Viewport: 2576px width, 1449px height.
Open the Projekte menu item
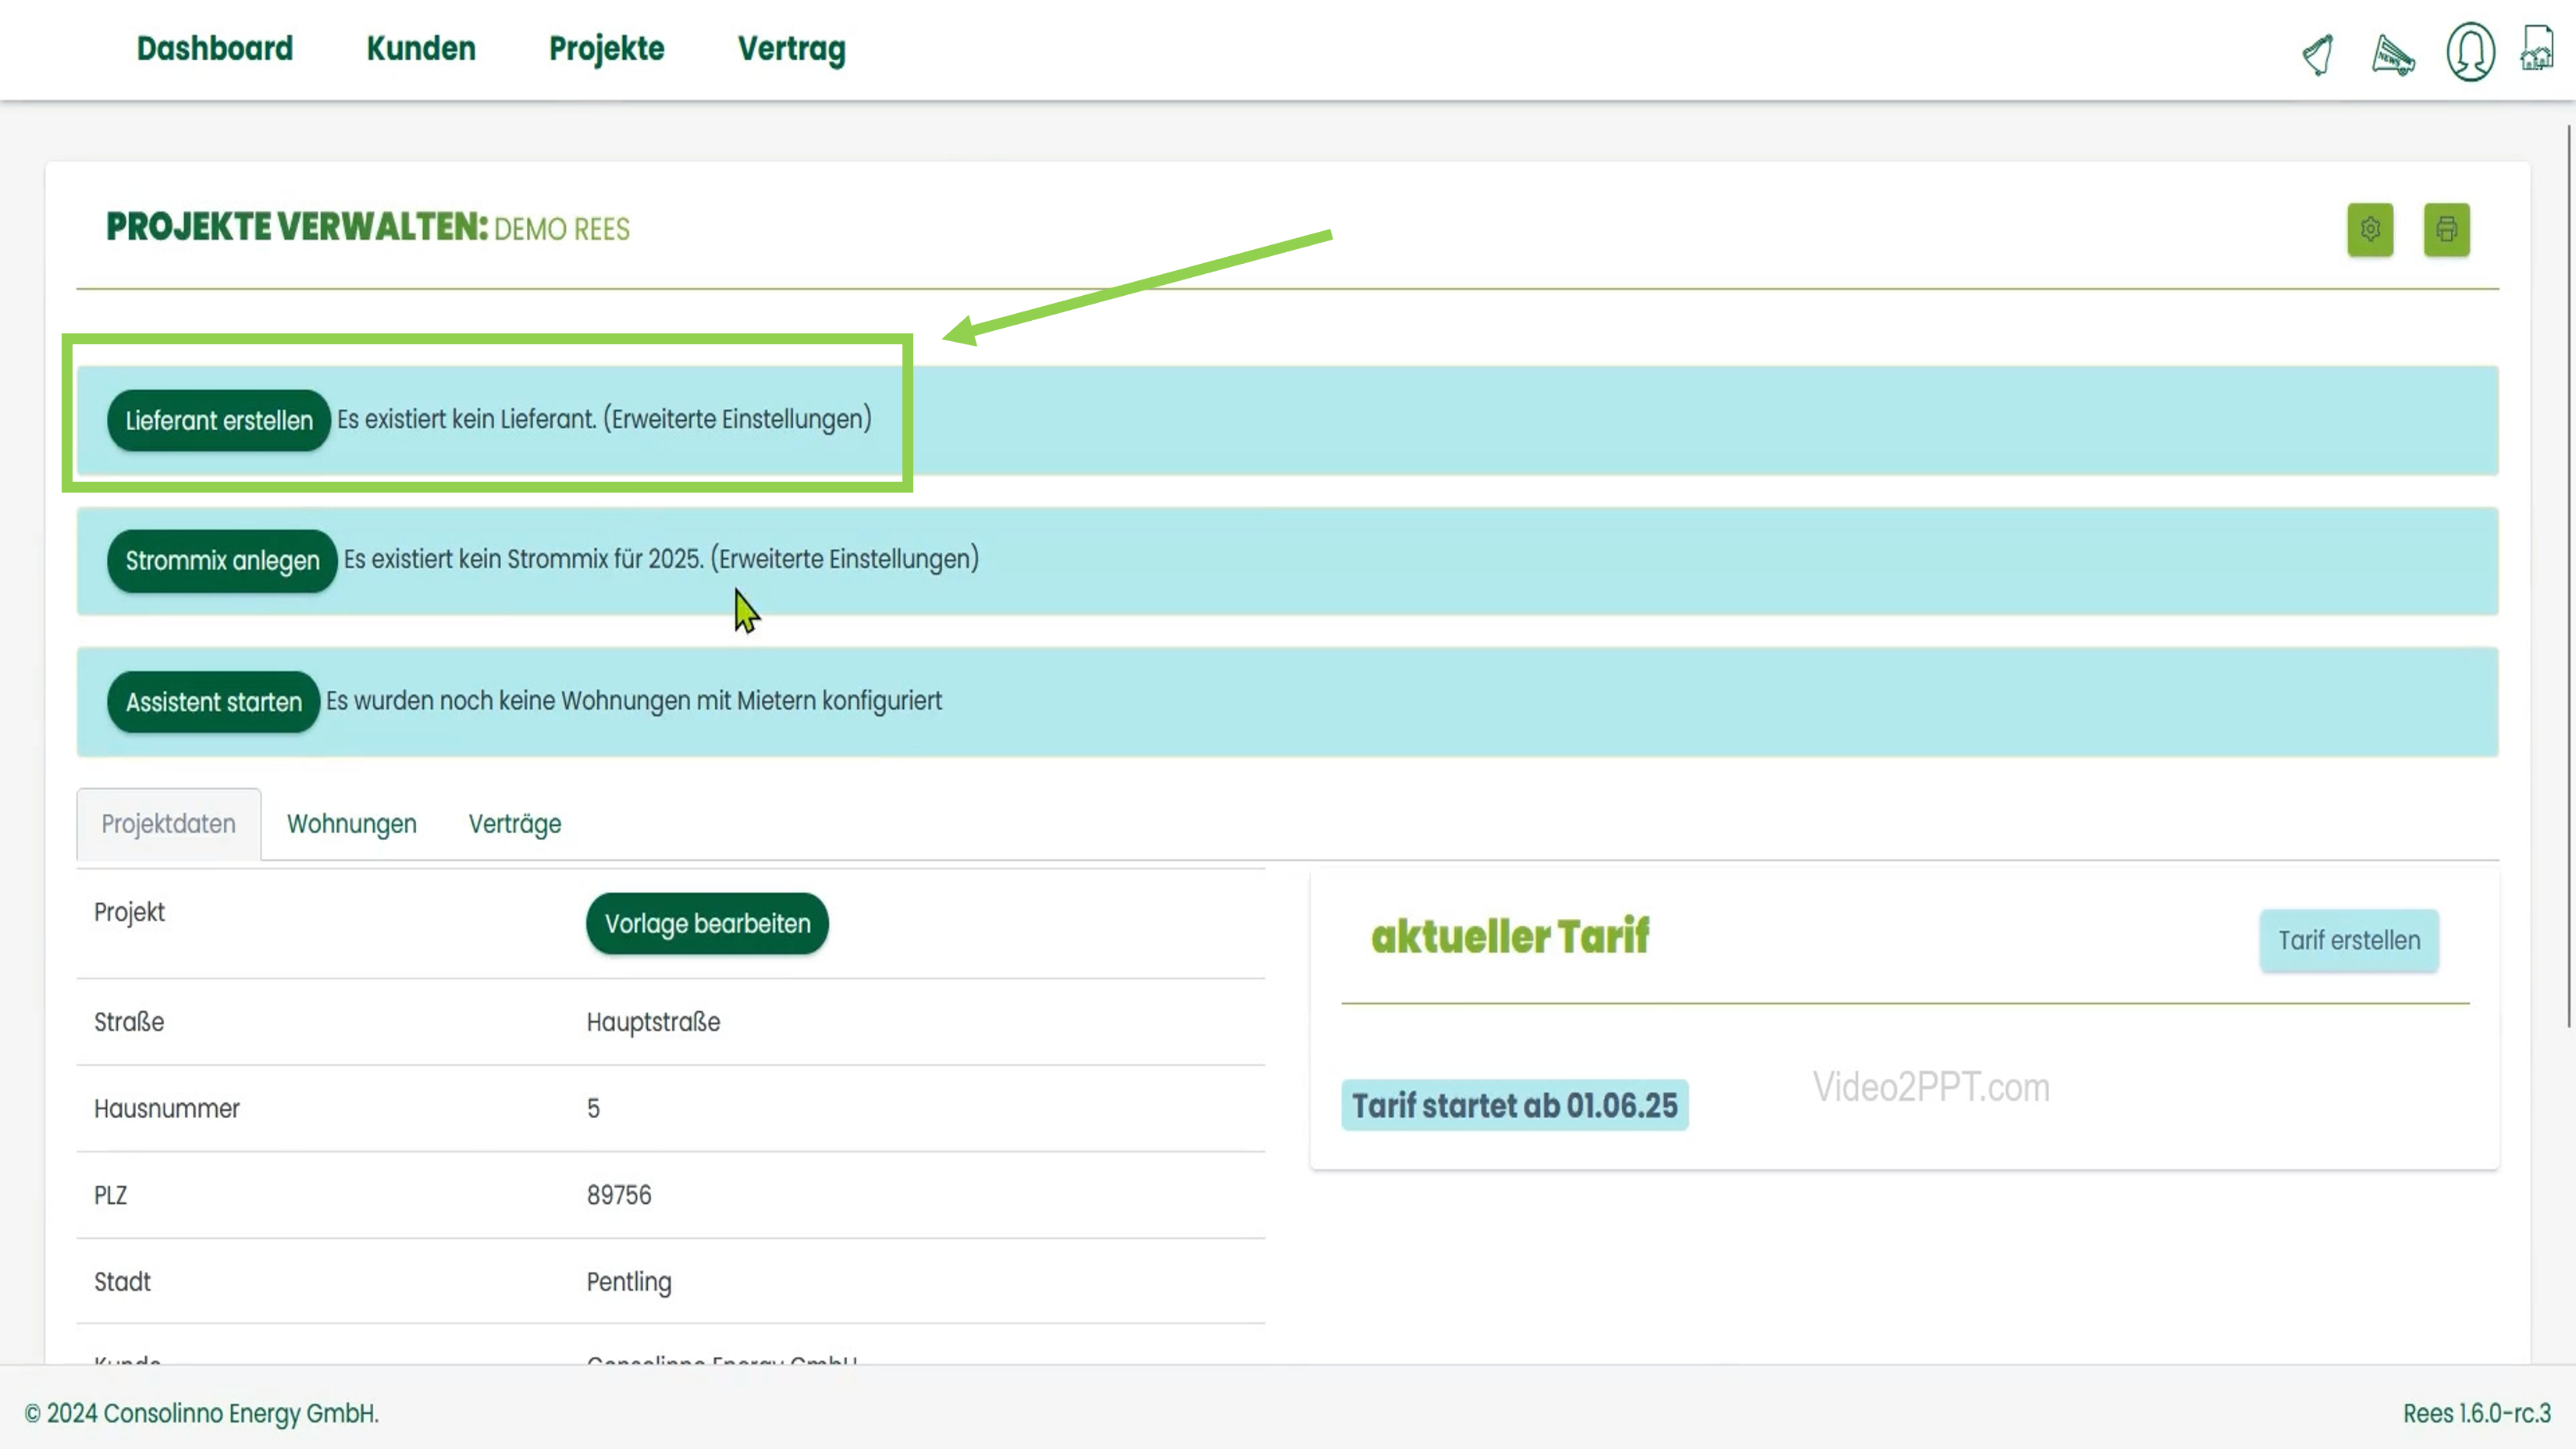[606, 49]
